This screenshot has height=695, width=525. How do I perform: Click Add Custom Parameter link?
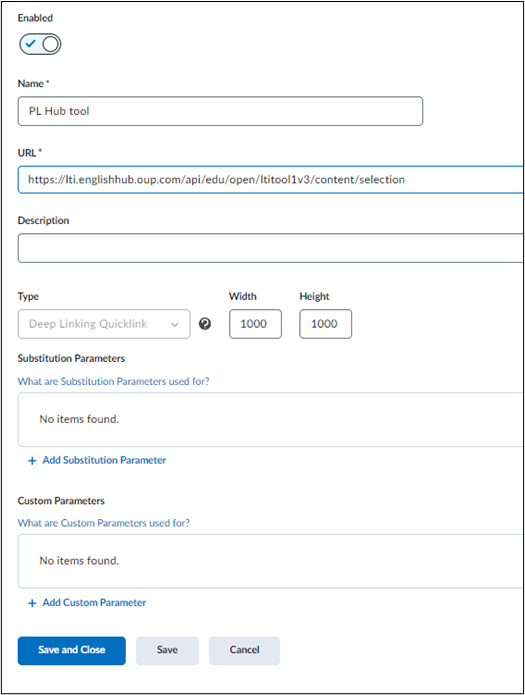(x=94, y=602)
